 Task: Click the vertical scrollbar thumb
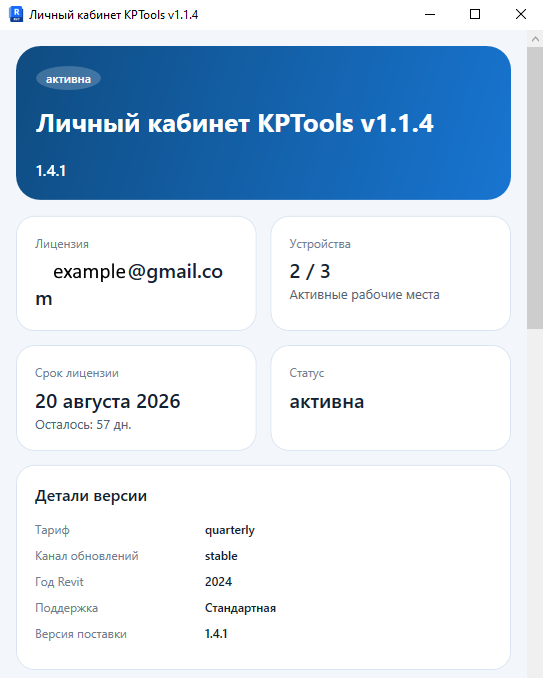pyautogui.click(x=535, y=188)
